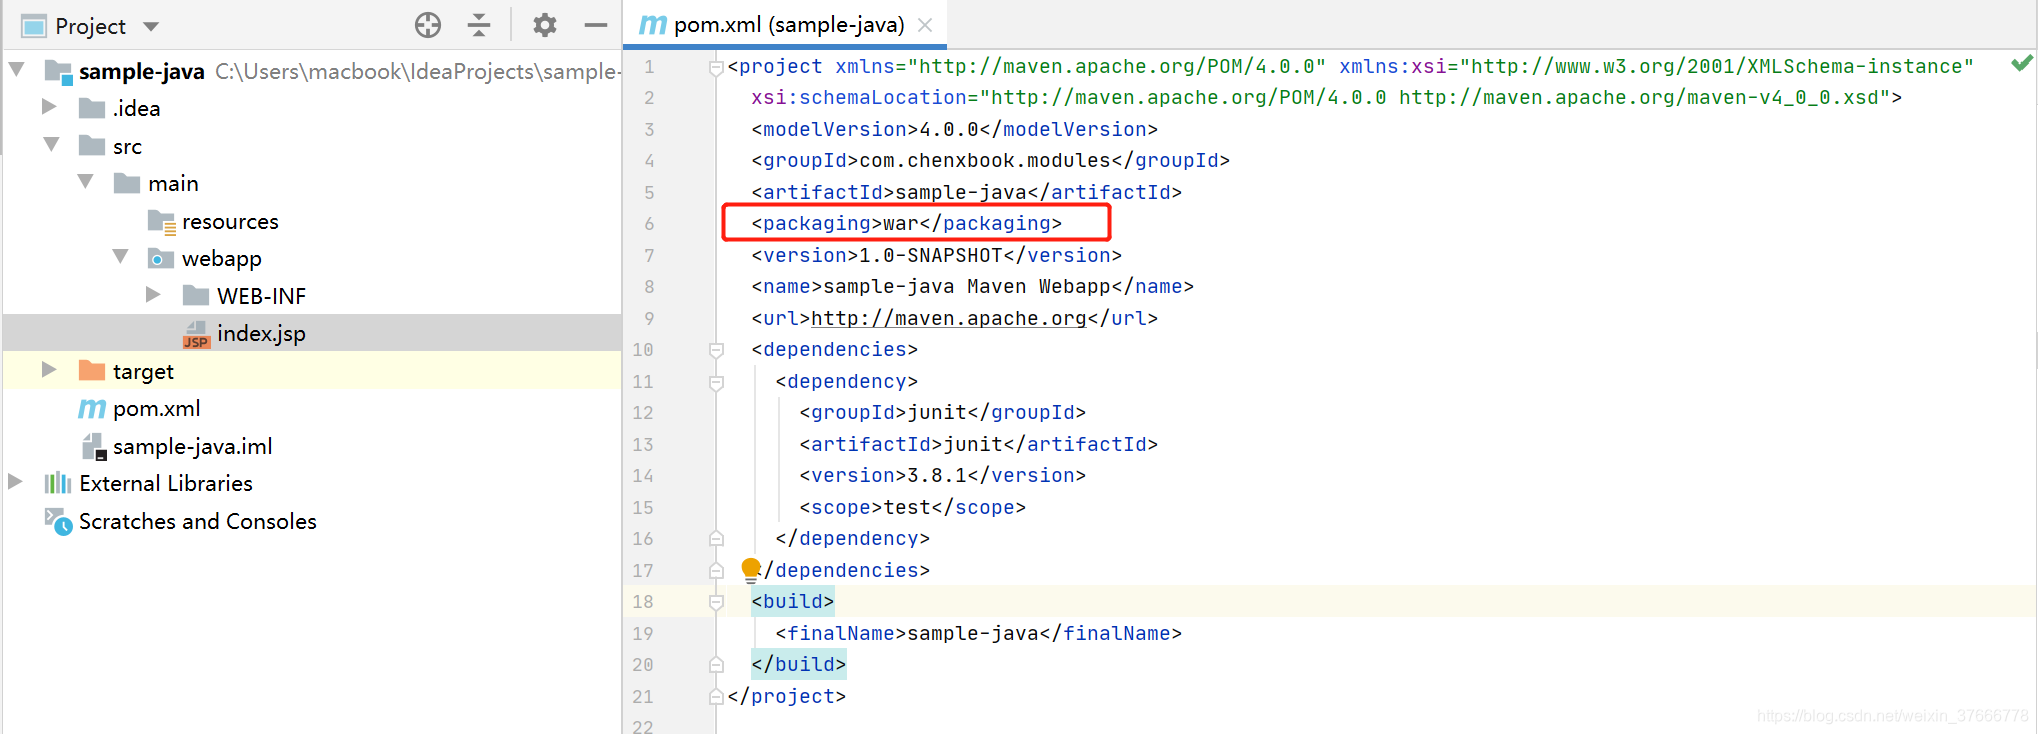Click the Scratches and Consoles clock icon

[x=58, y=521]
